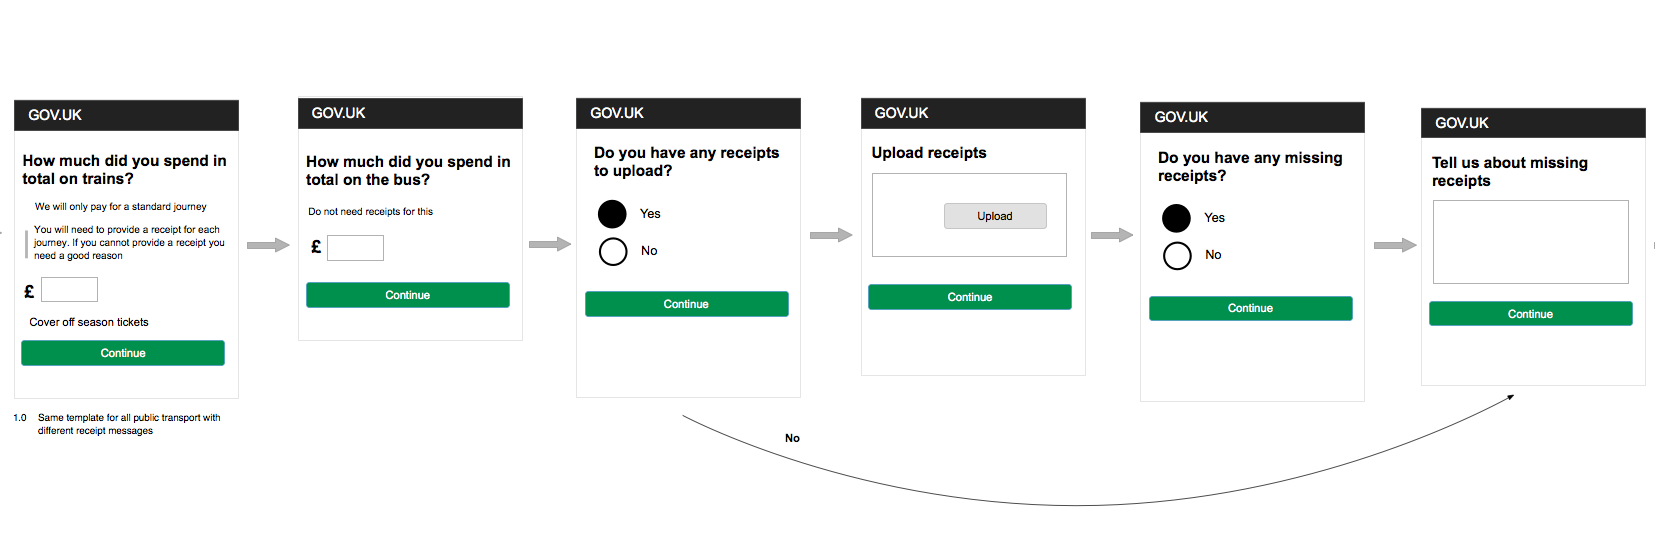Select Yes for receipts to upload
The image size is (1655, 535).
612,214
